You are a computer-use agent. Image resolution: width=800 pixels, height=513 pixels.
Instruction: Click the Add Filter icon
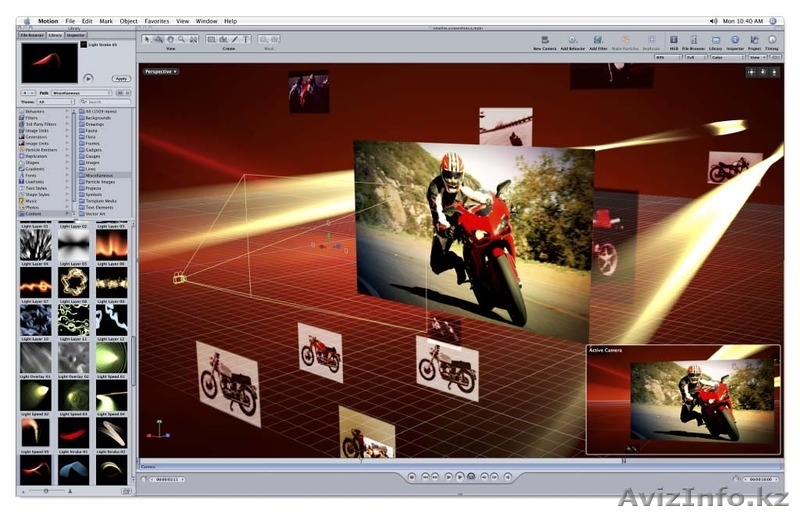pos(598,39)
